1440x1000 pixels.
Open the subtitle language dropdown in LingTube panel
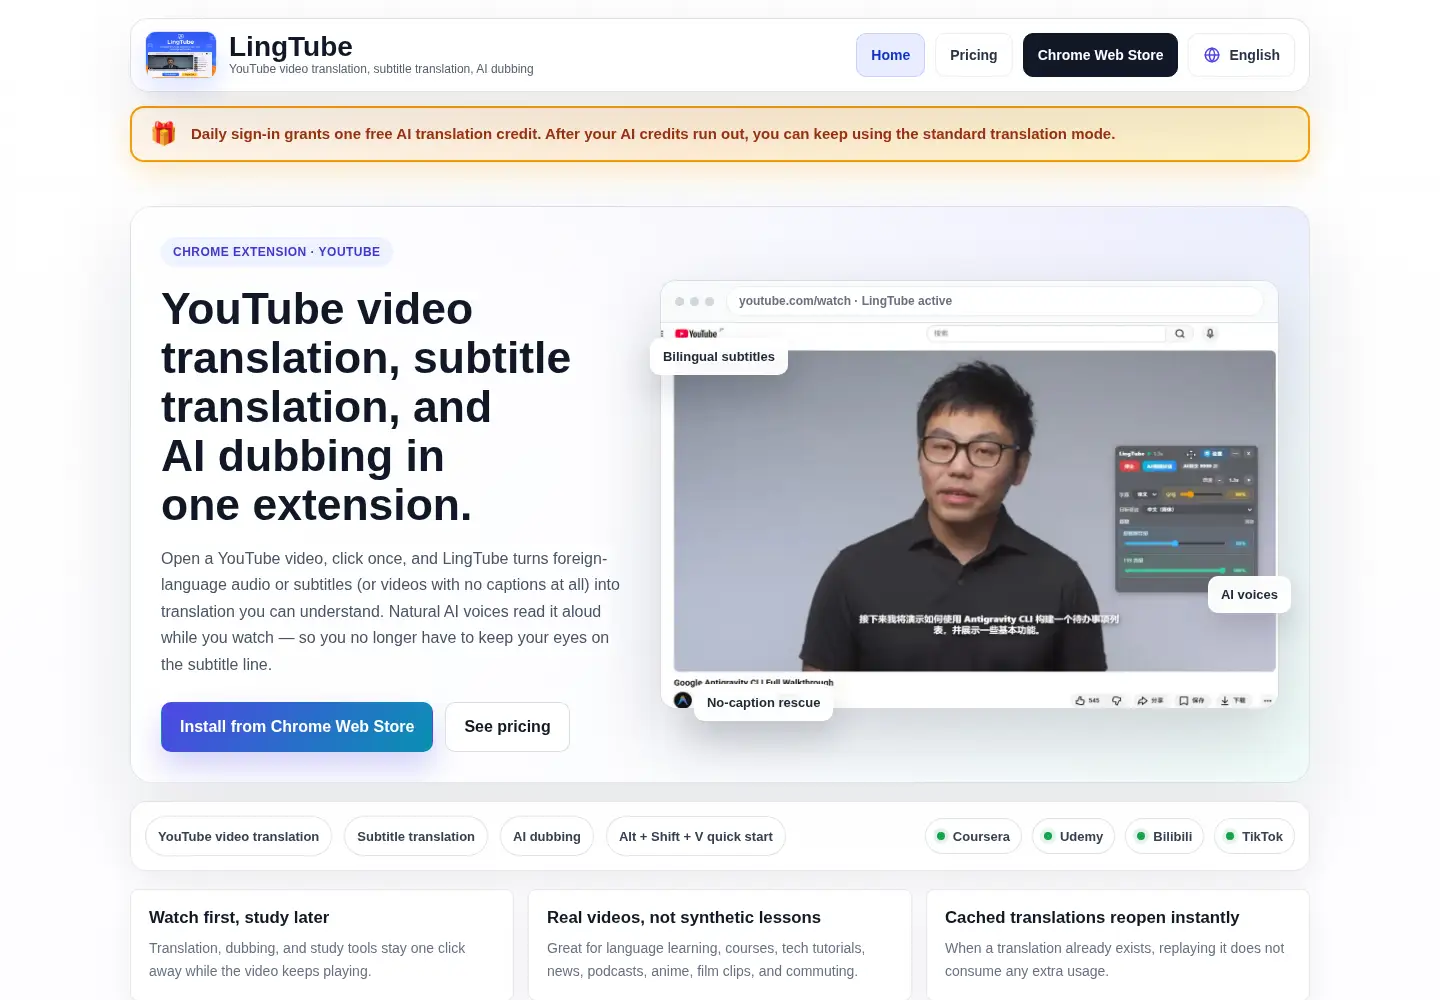(1145, 494)
